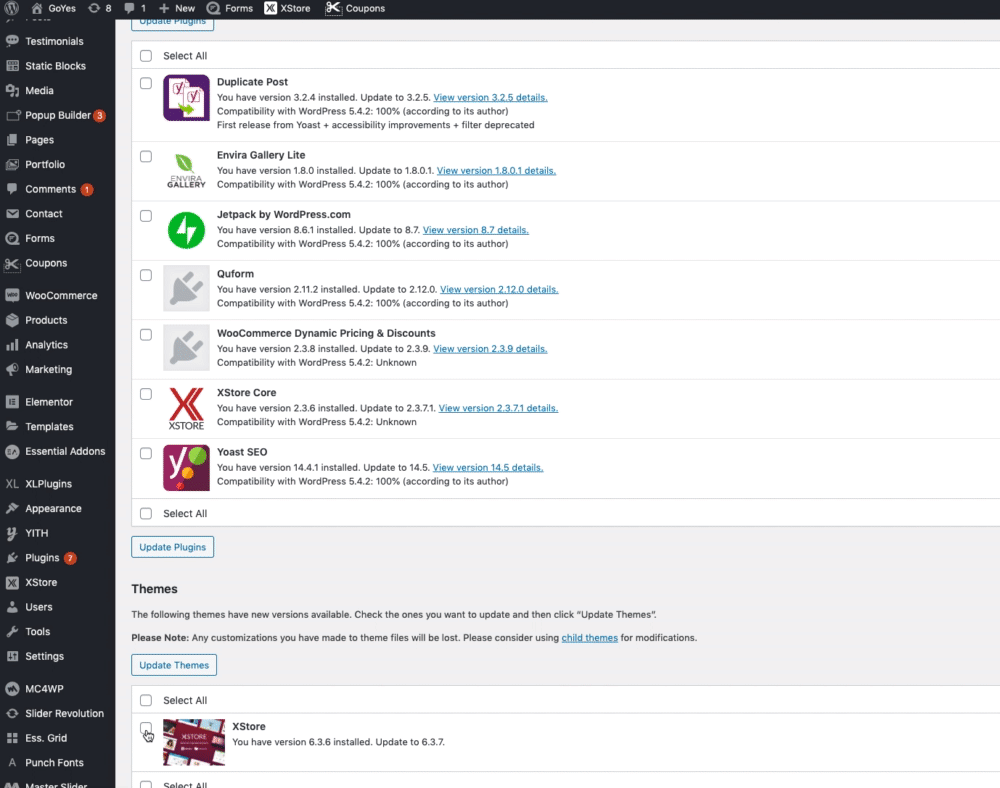Check the Yoast SEO plugin checkbox
This screenshot has height=788, width=1000.
(146, 453)
